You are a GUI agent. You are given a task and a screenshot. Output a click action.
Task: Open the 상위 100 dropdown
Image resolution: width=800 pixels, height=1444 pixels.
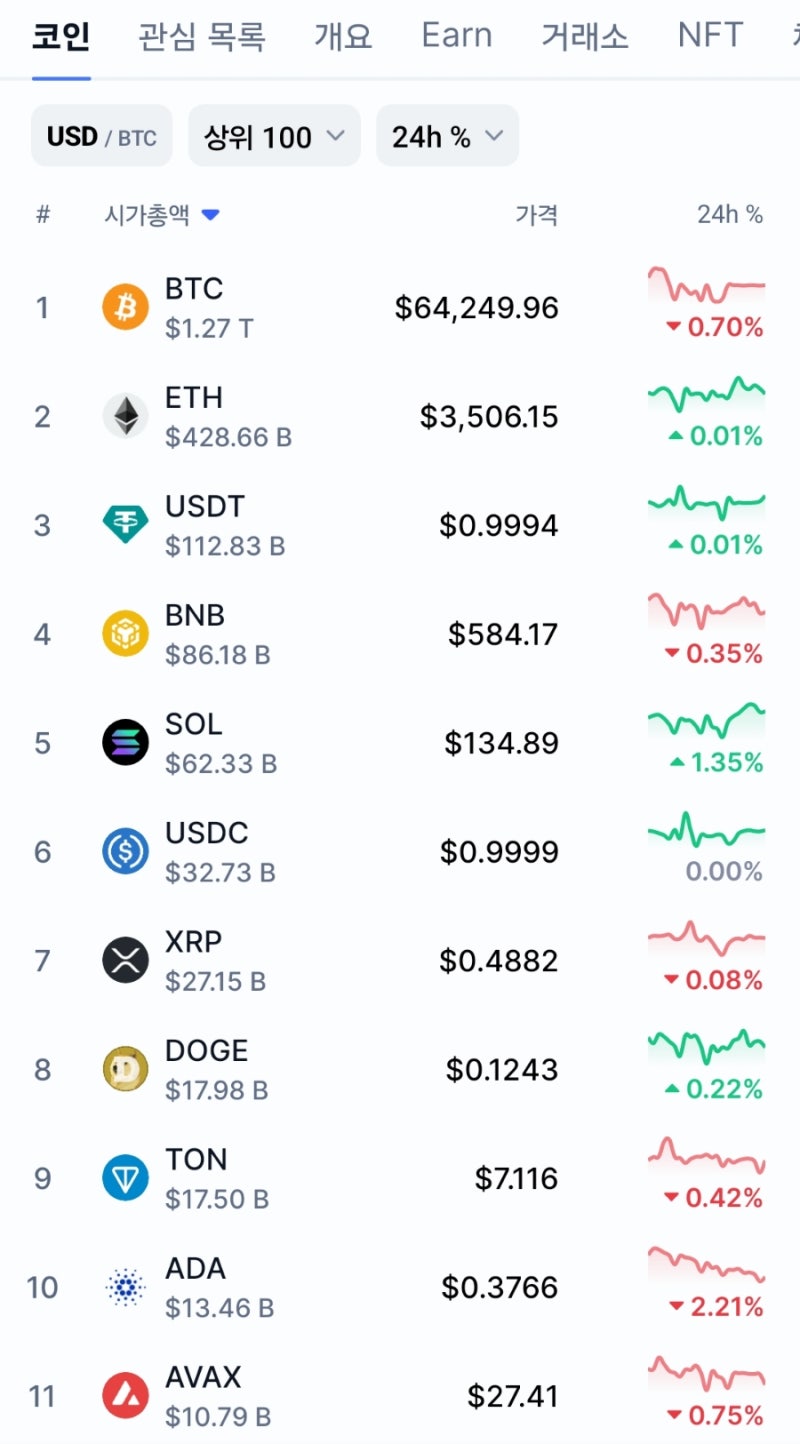[x=274, y=136]
